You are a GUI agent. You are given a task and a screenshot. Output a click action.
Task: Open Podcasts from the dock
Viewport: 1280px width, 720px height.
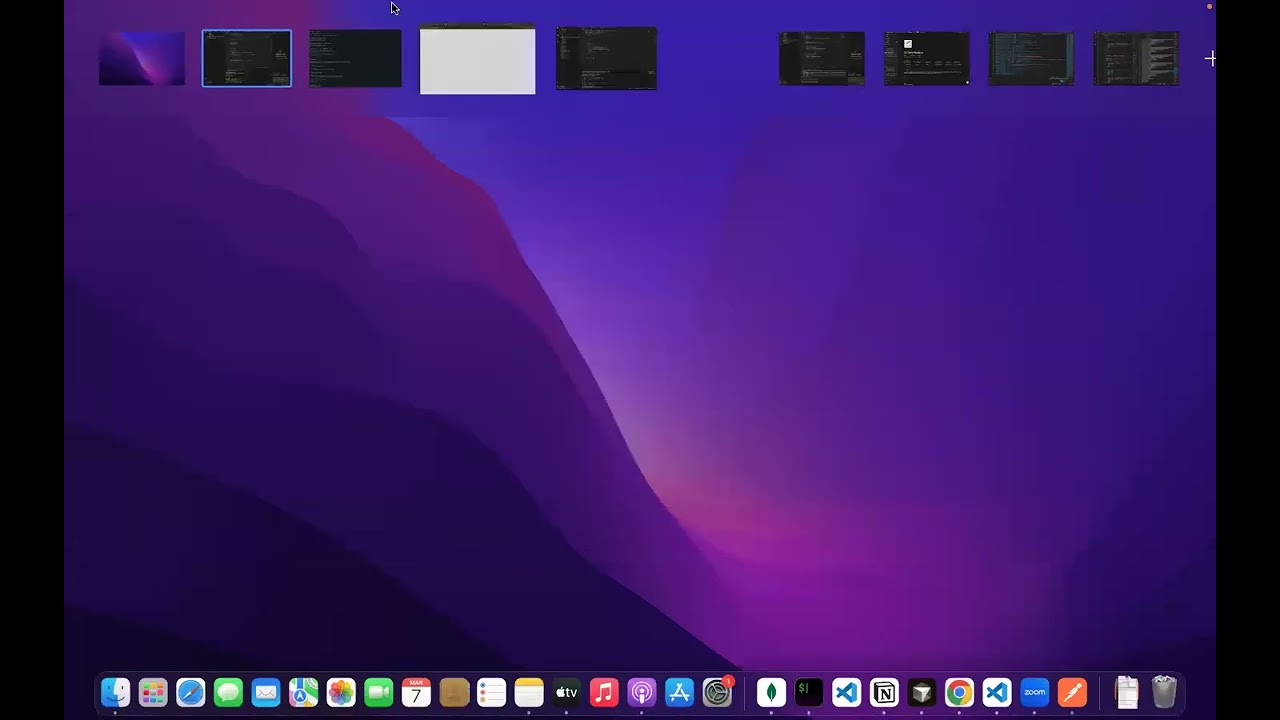(642, 692)
